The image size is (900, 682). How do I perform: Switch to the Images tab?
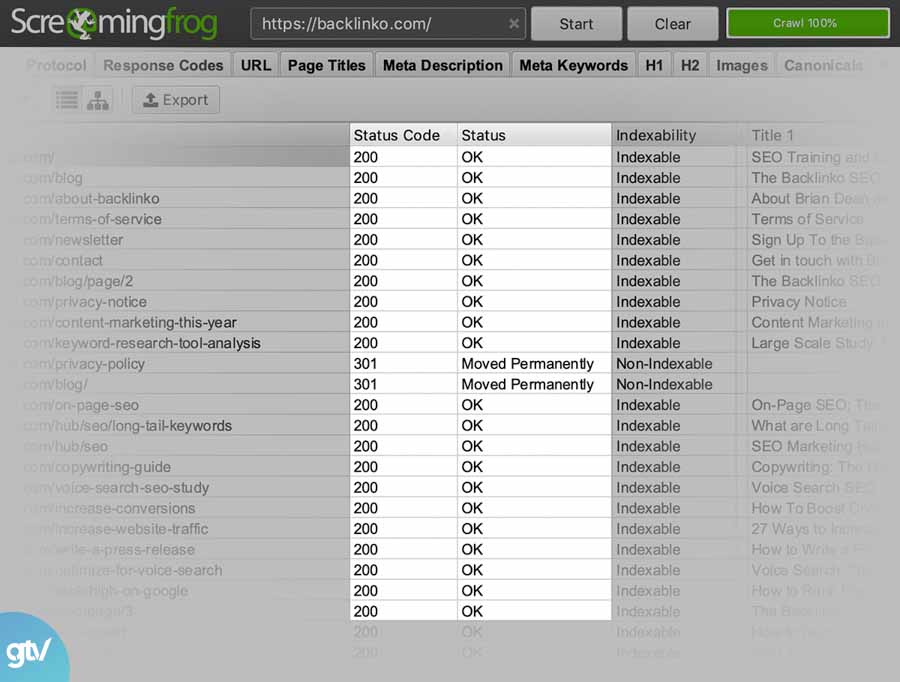click(740, 64)
